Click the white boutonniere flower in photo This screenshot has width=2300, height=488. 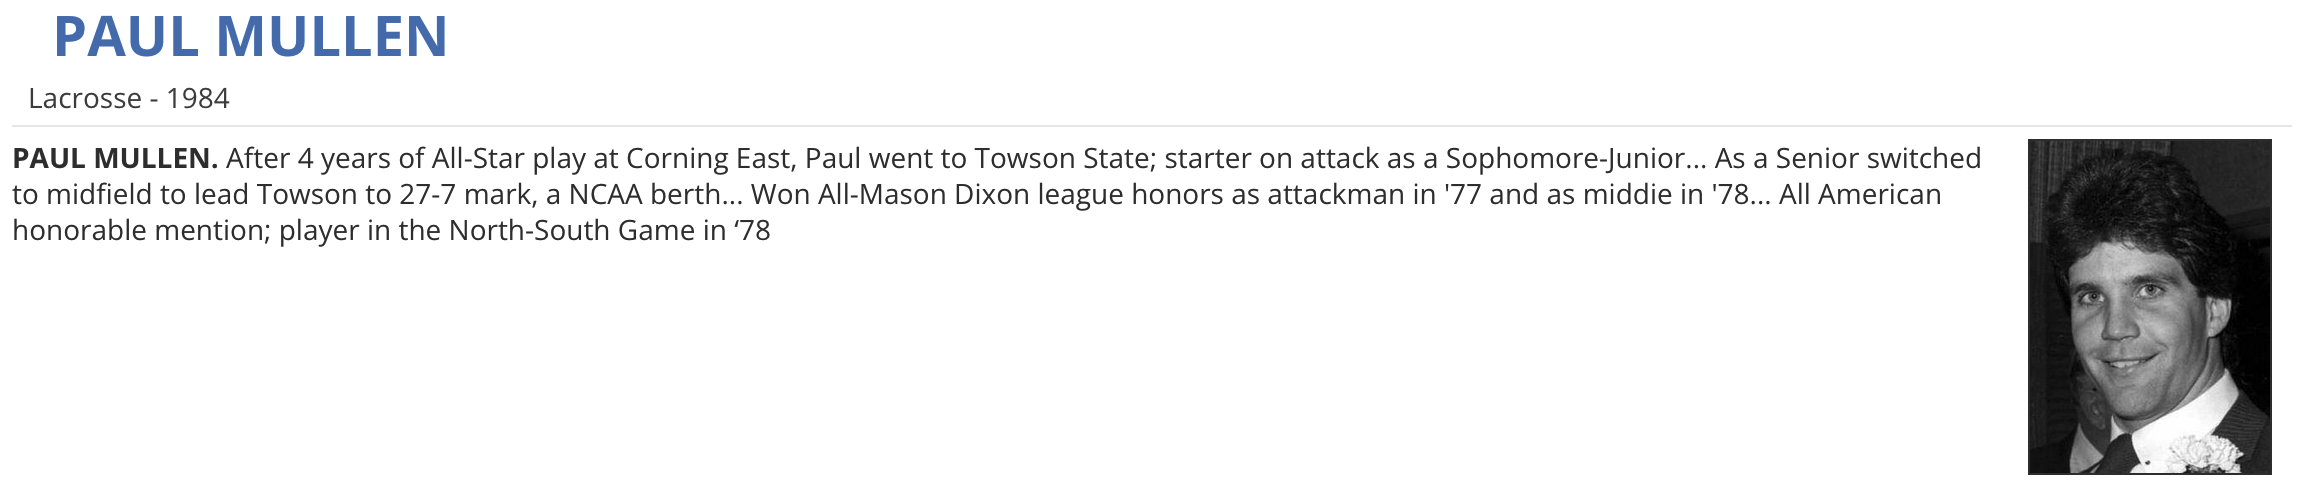click(2205, 454)
